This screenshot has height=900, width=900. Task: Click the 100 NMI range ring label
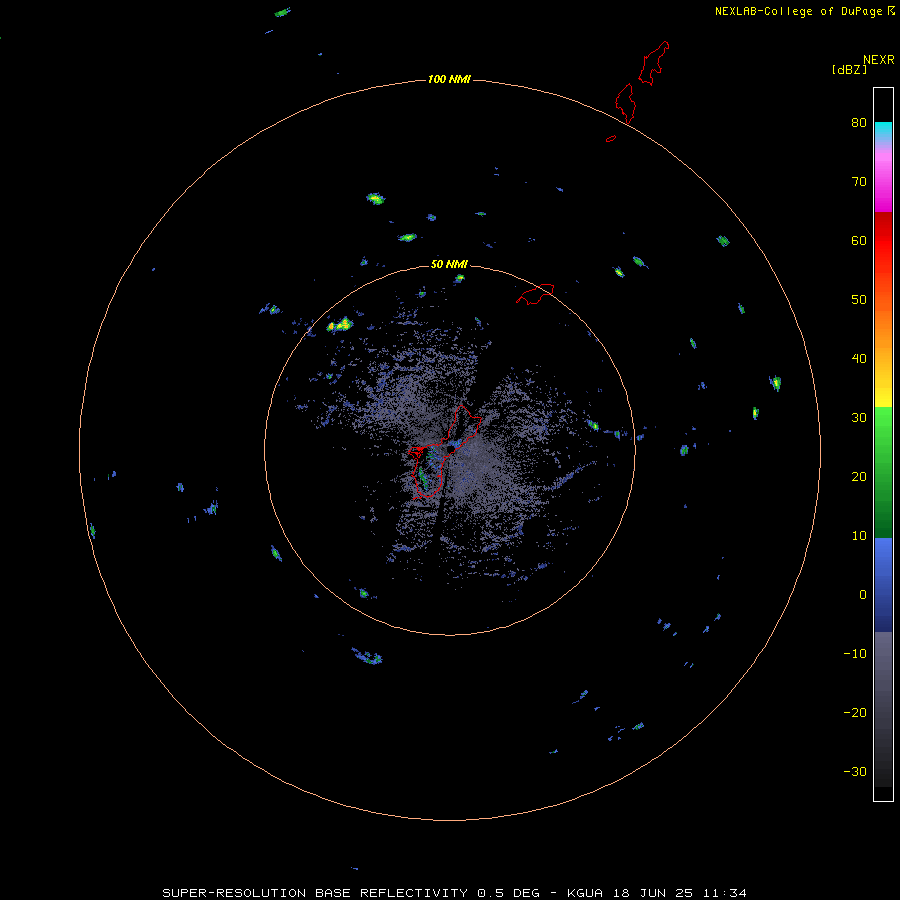449,79
